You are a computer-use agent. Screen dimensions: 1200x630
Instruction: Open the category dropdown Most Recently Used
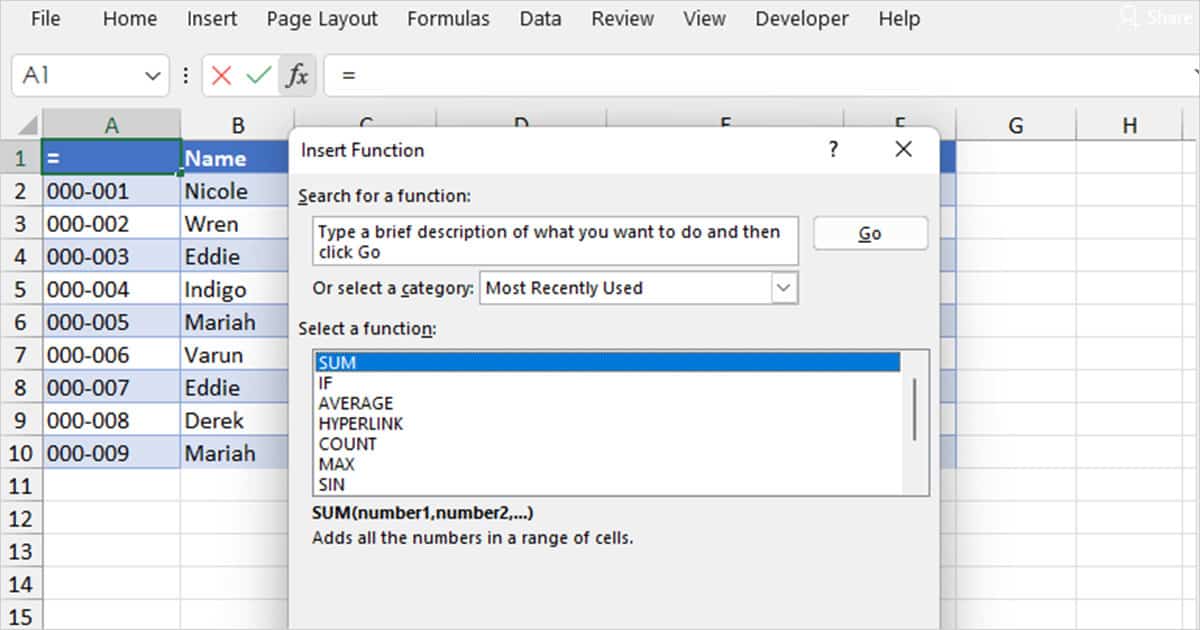tap(784, 288)
